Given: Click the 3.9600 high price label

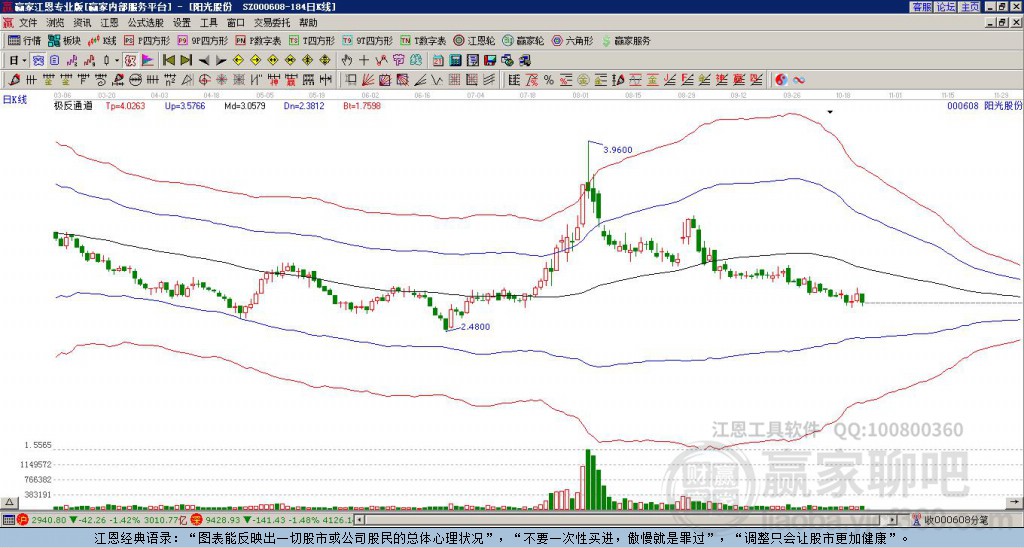Looking at the screenshot, I should coord(618,150).
